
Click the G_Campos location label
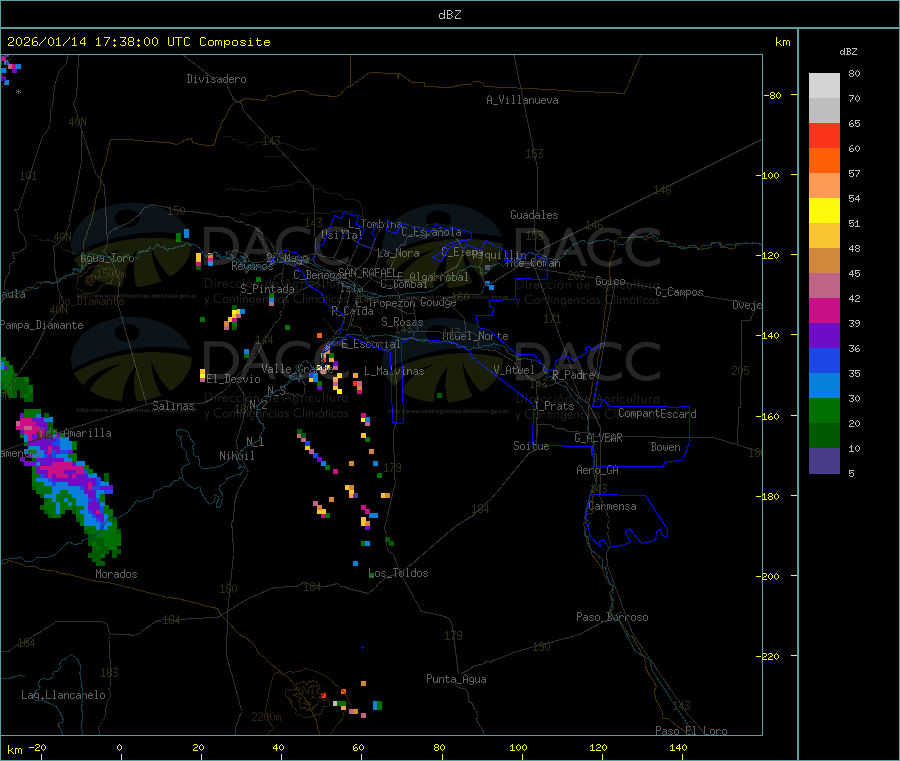(x=679, y=292)
